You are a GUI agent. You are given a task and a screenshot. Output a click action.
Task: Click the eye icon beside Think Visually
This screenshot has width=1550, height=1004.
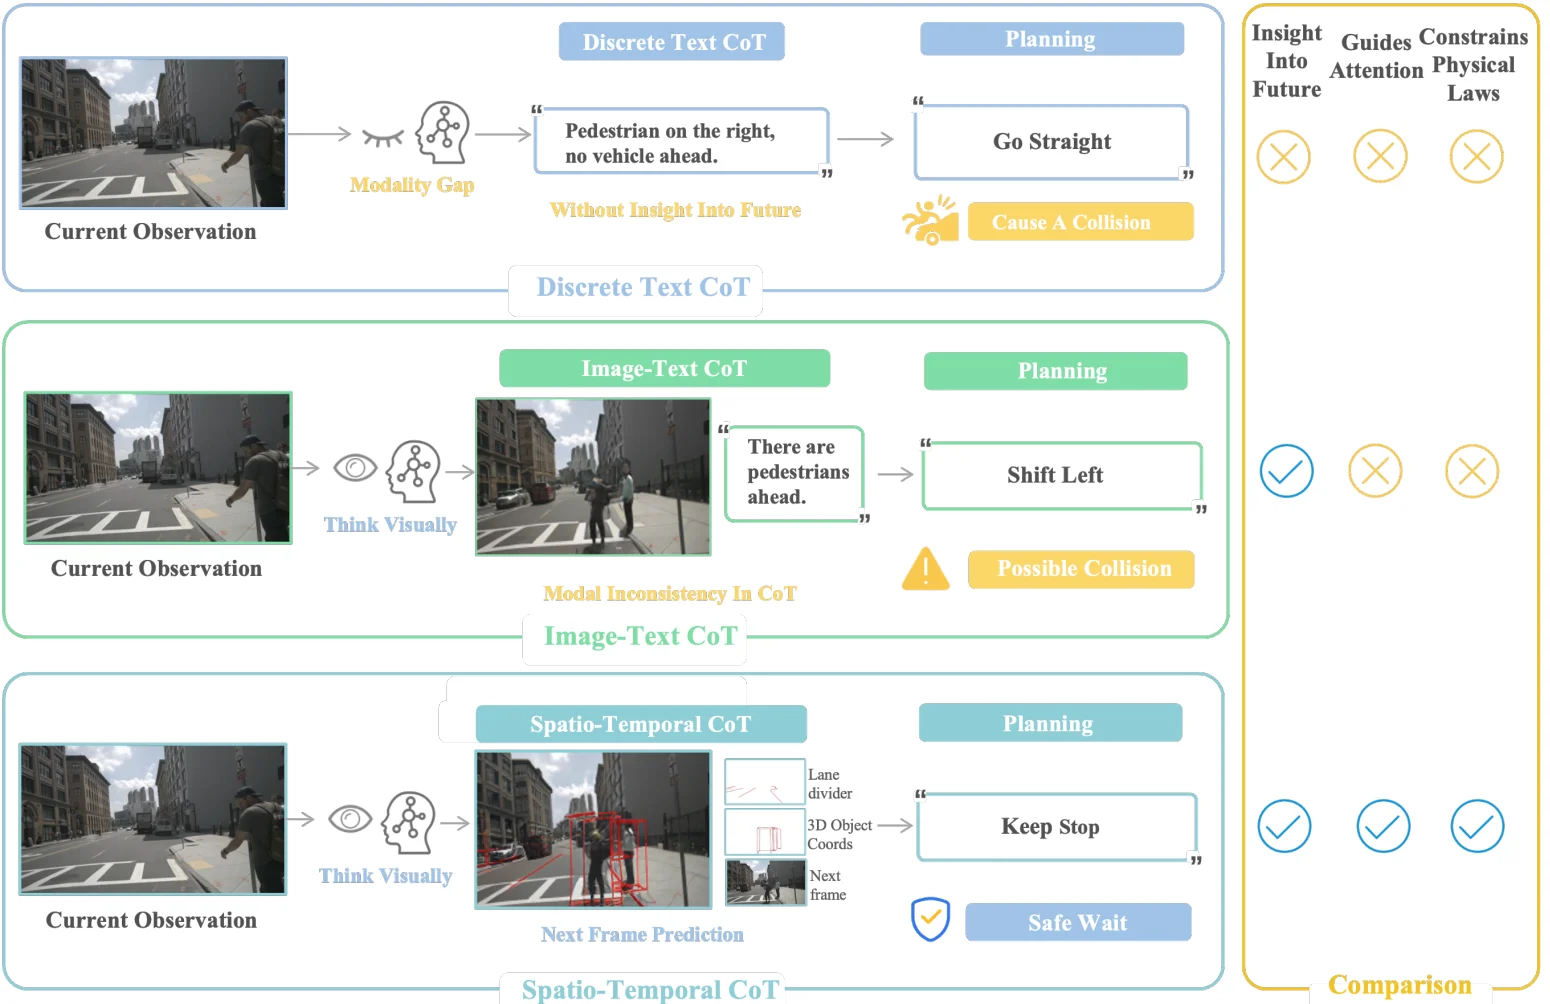click(354, 468)
